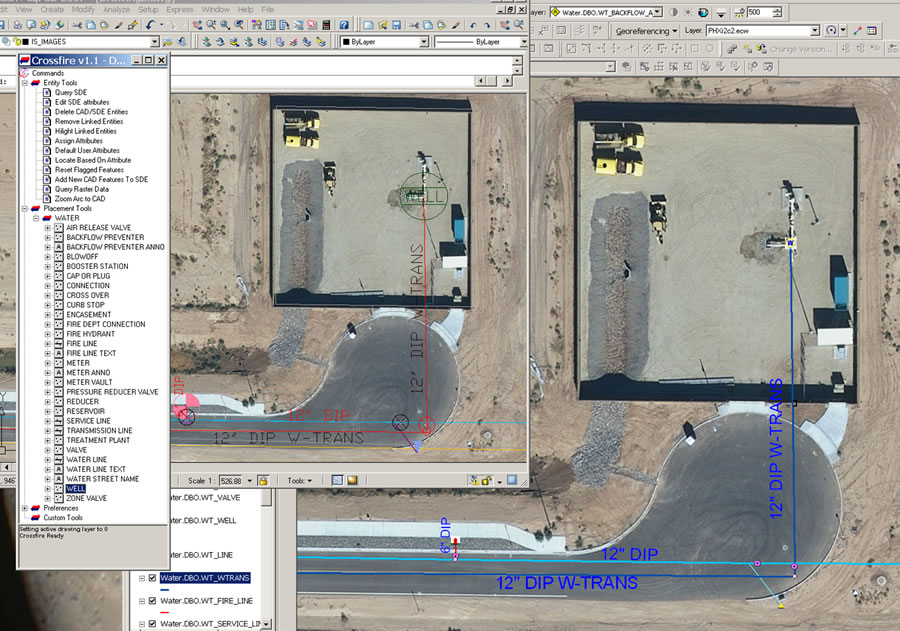Collapse the Water.DBO.WT_WTRANS layer legend

pos(141,578)
